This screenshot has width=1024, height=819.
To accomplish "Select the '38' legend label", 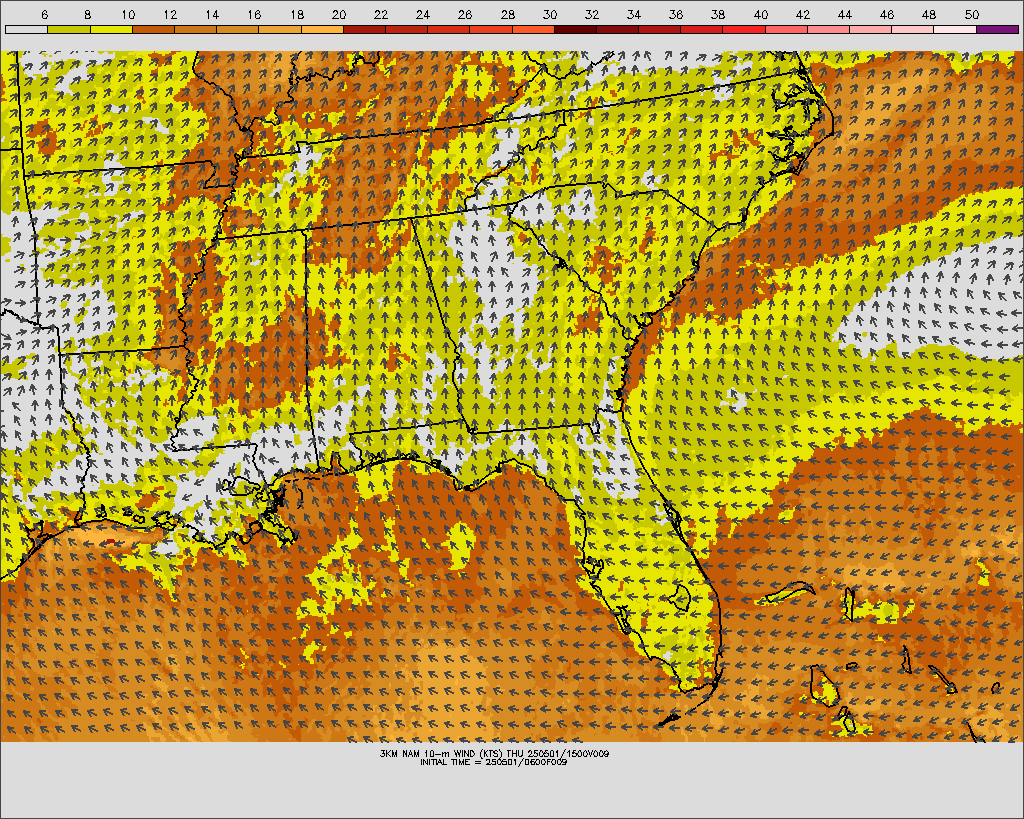I will [718, 14].
